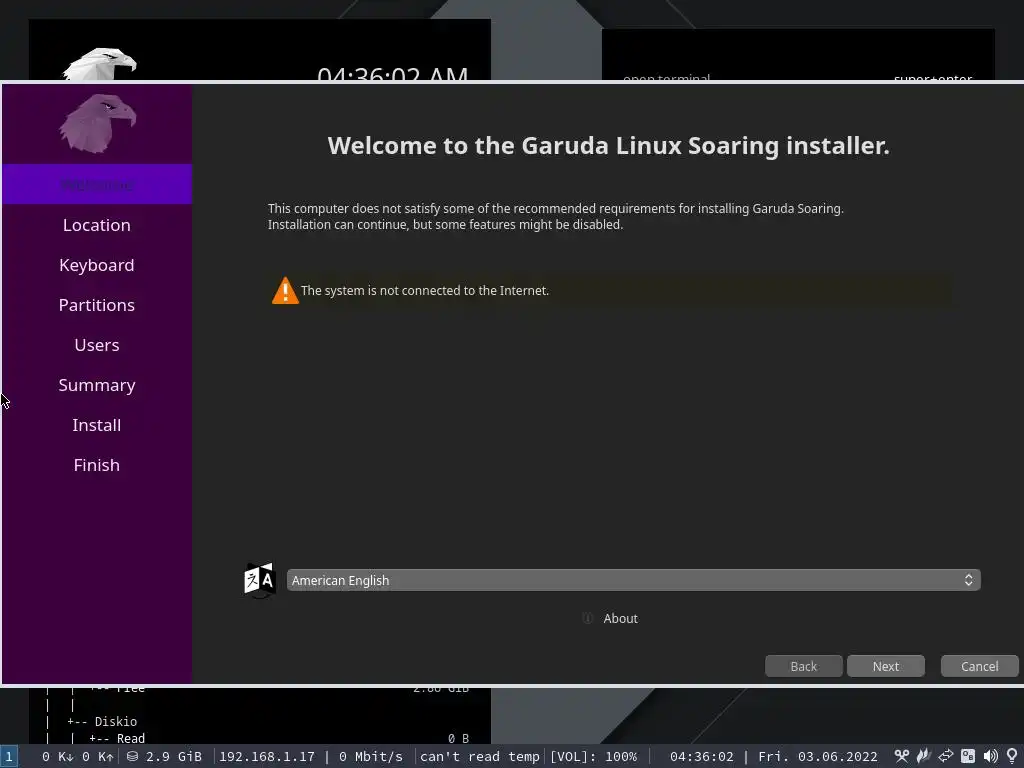Click the flame tray icon
Screen dimensions: 1024x768
[x=923, y=756]
